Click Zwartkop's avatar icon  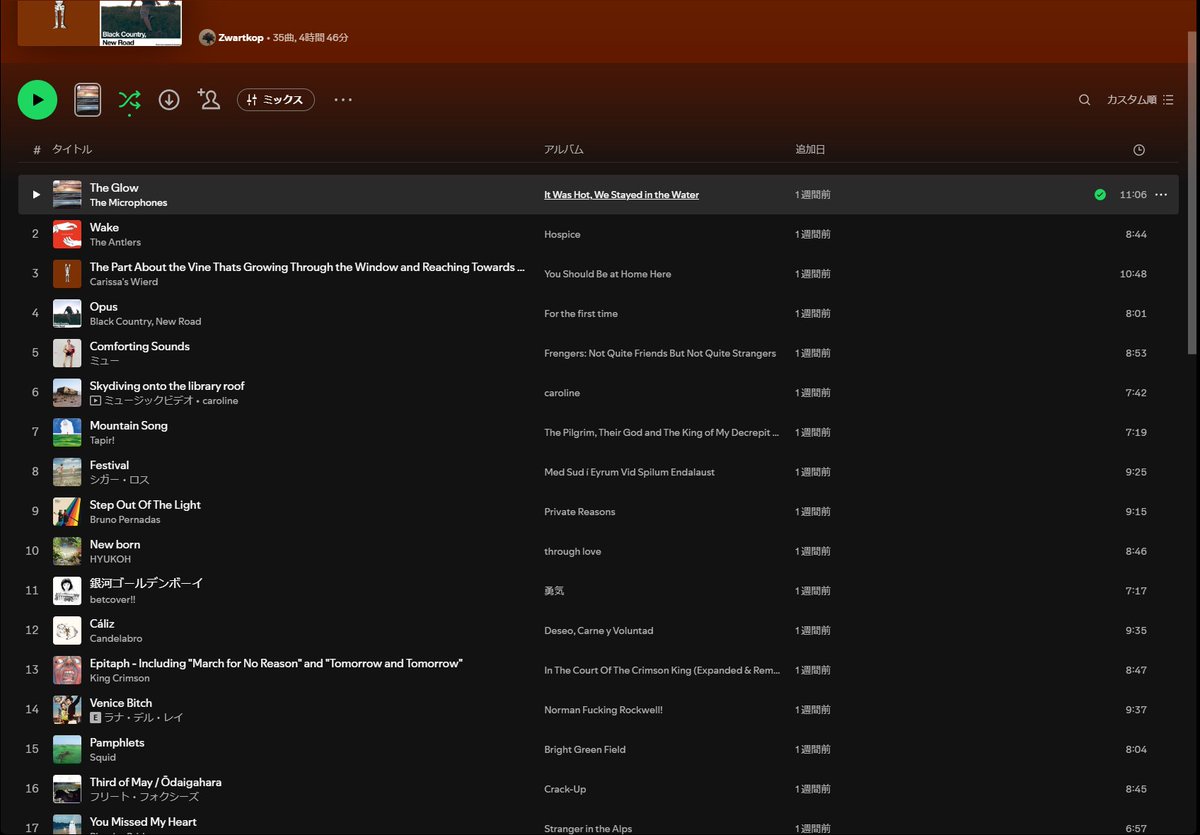pos(207,37)
